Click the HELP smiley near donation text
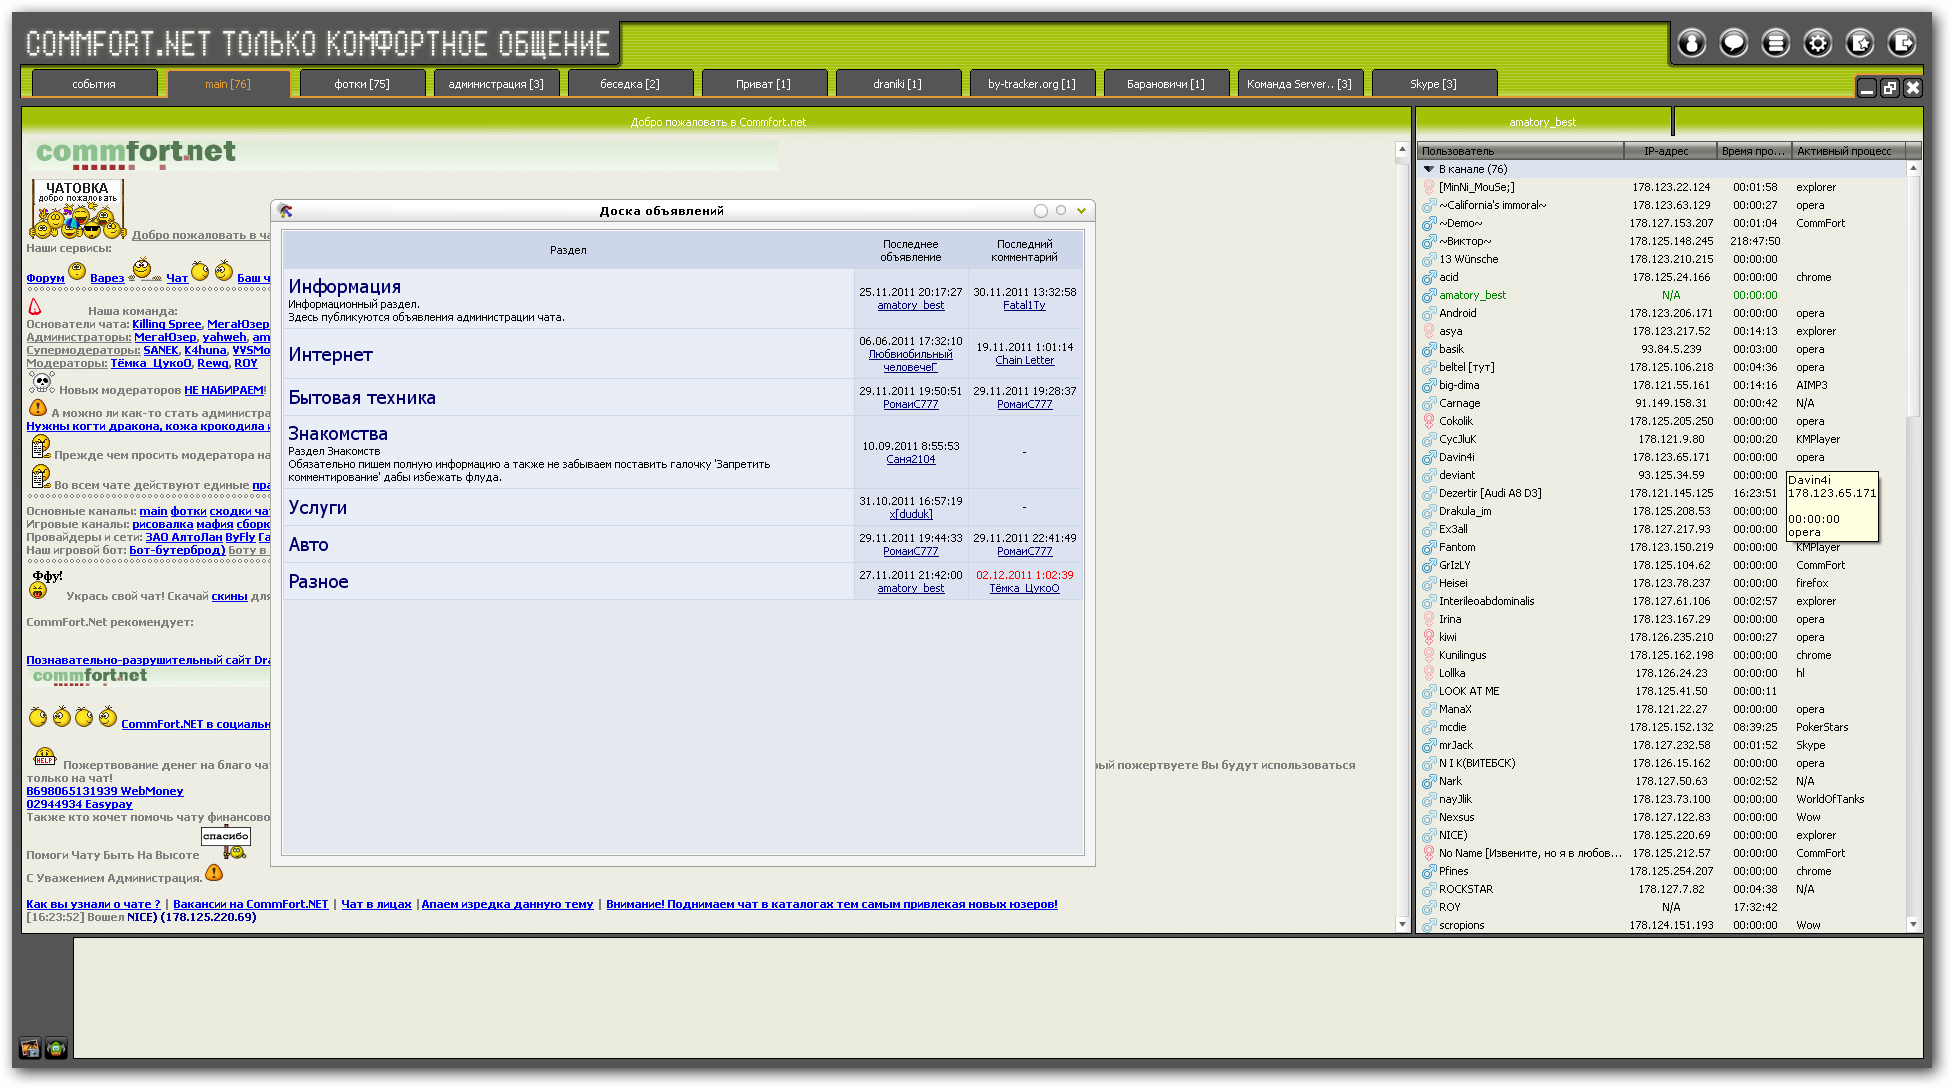This screenshot has width=1952, height=1088. (x=45, y=757)
